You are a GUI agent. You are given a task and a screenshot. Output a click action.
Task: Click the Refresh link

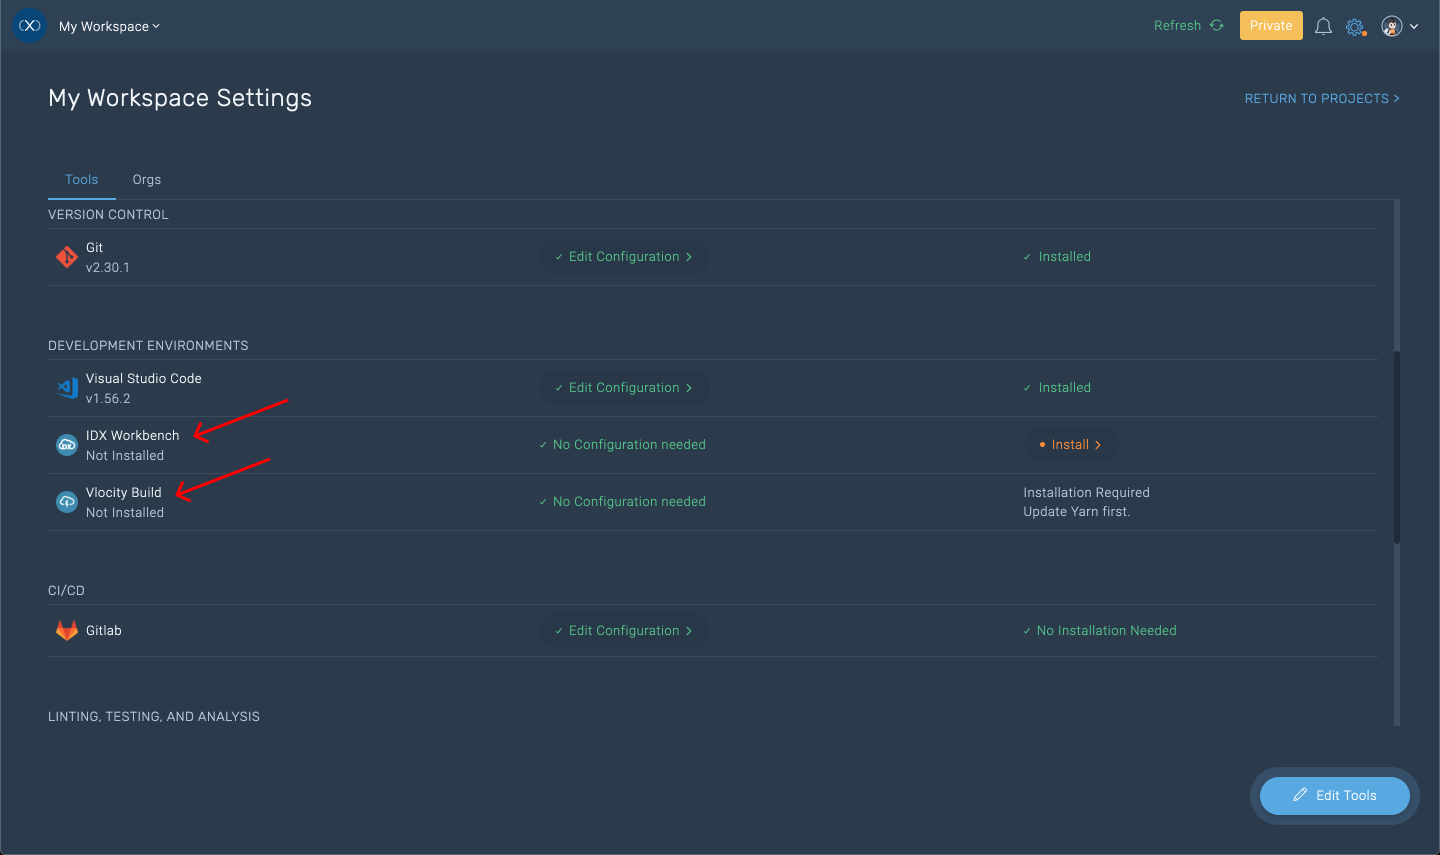click(1188, 26)
